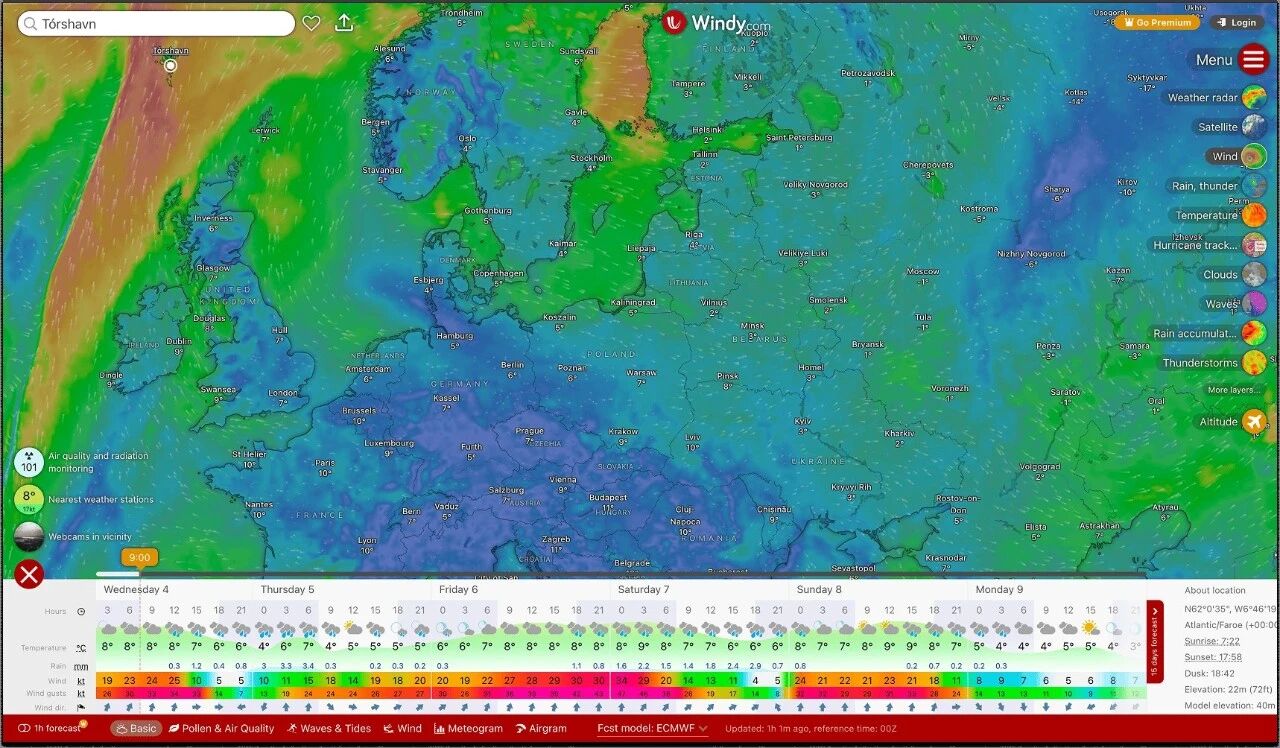The width and height of the screenshot is (1280, 748).
Task: Switch to the Wind forecast tab
Action: [403, 728]
